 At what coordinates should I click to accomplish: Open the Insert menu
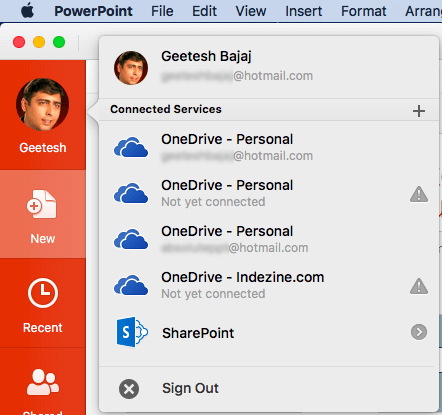coord(303,11)
